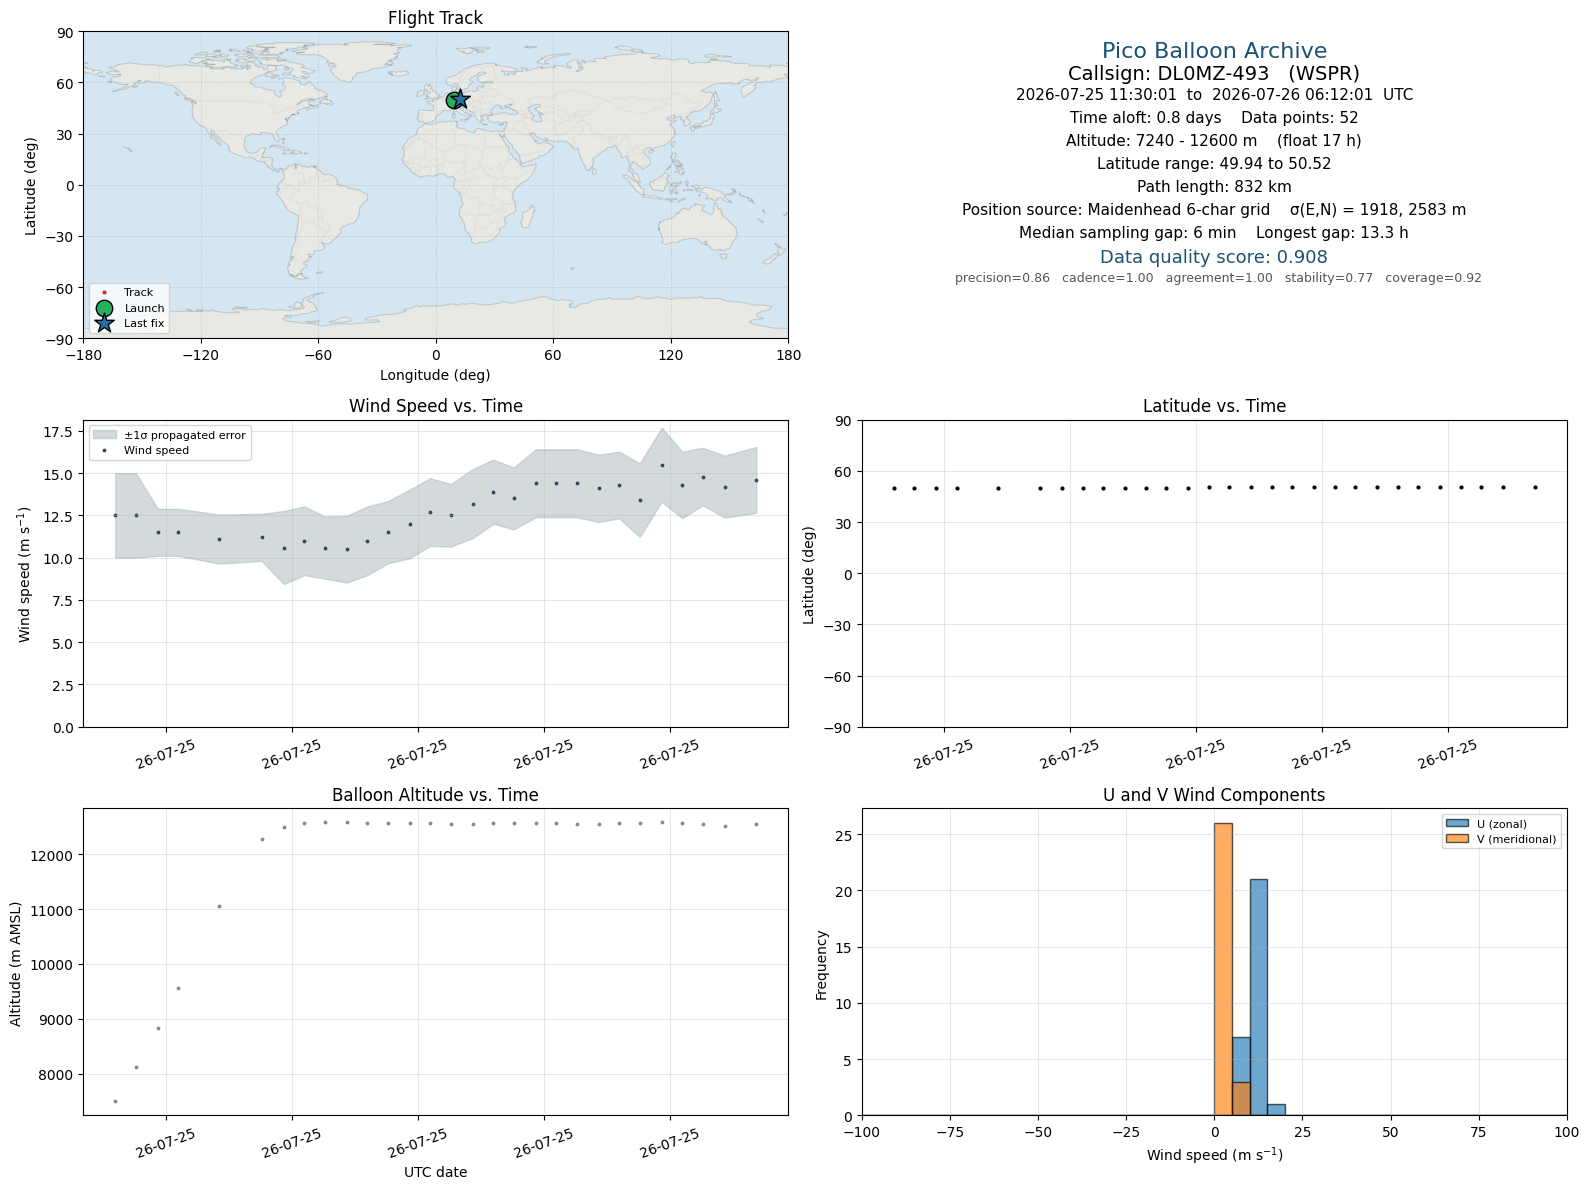Click the "Time aloft: 0.8 days" line
The height and width of the screenshot is (1189, 1589).
[1214, 118]
